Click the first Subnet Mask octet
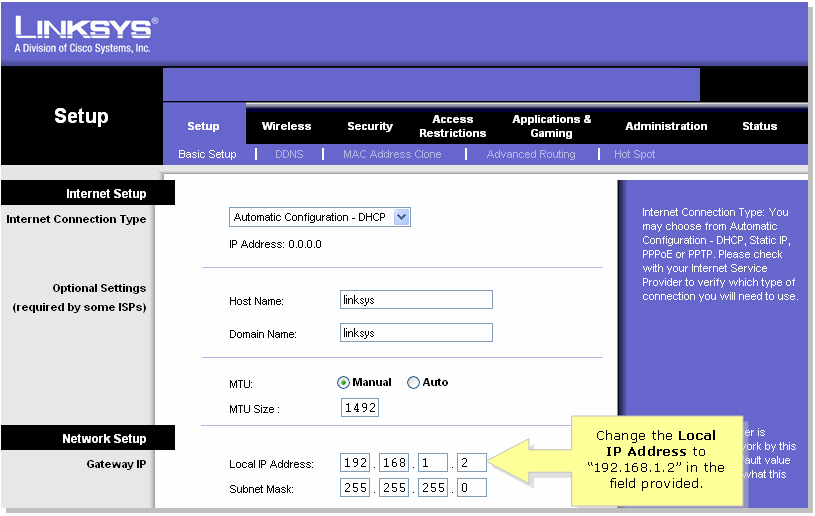This screenshot has height=516, width=815. tap(355, 488)
